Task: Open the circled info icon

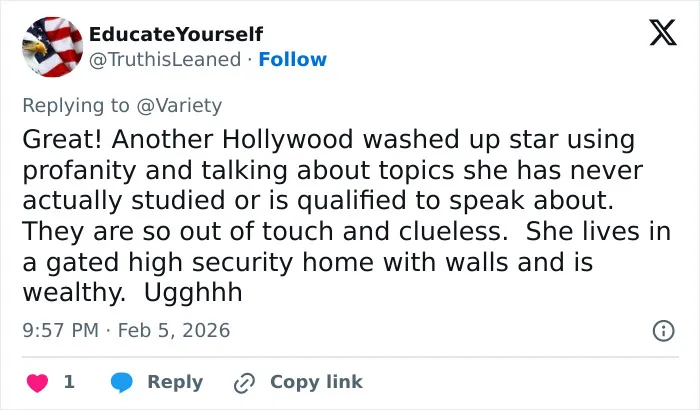Action: click(663, 331)
